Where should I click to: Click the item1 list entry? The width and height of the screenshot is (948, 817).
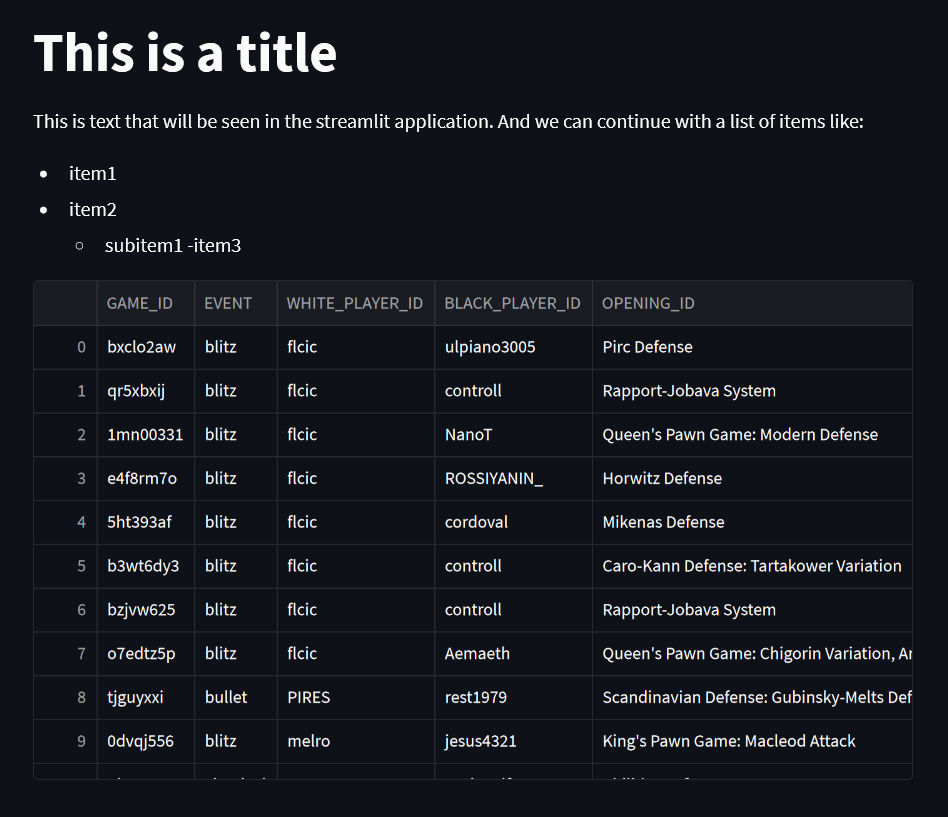tap(92, 173)
